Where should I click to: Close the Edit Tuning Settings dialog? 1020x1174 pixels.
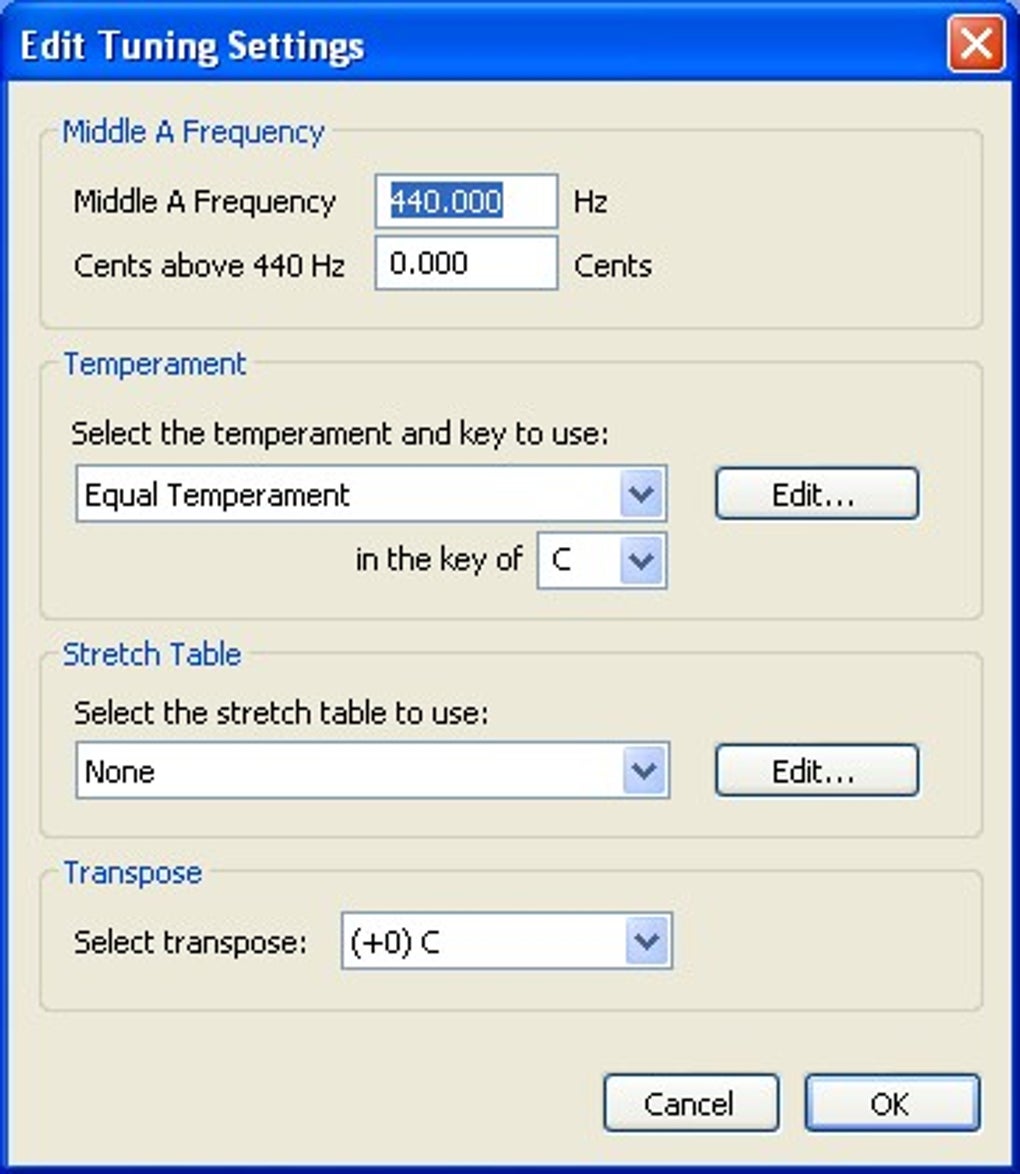(975, 45)
